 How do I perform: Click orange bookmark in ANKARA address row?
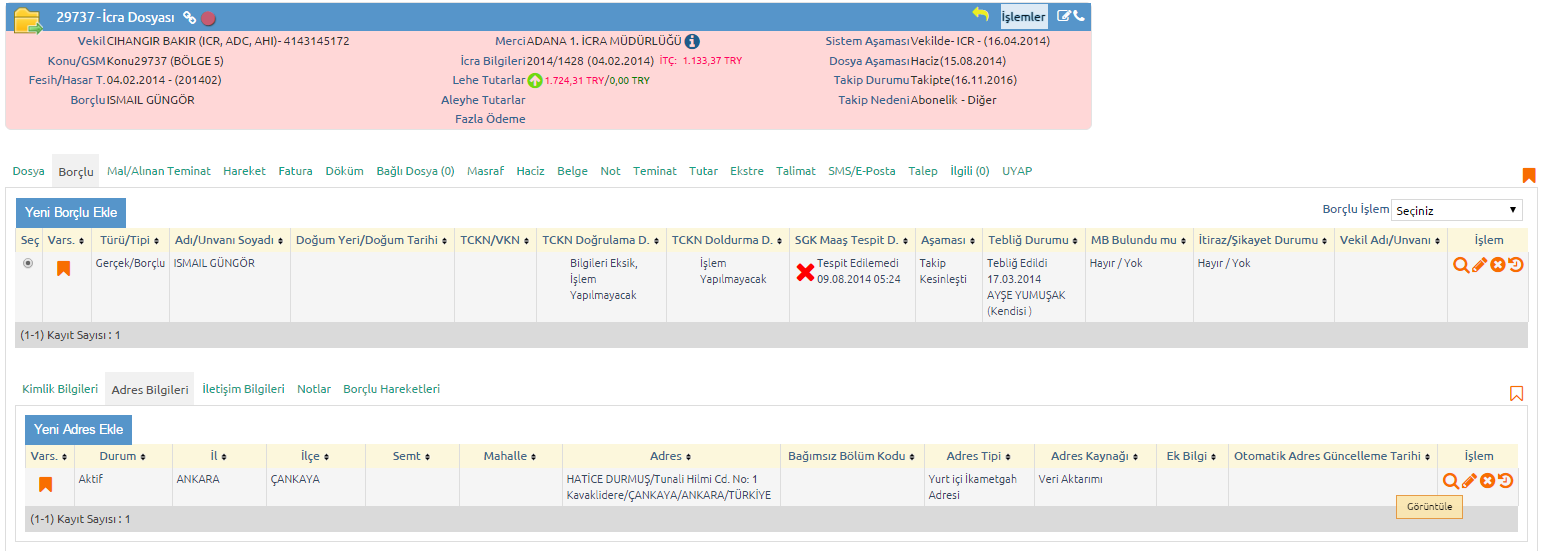[x=45, y=484]
